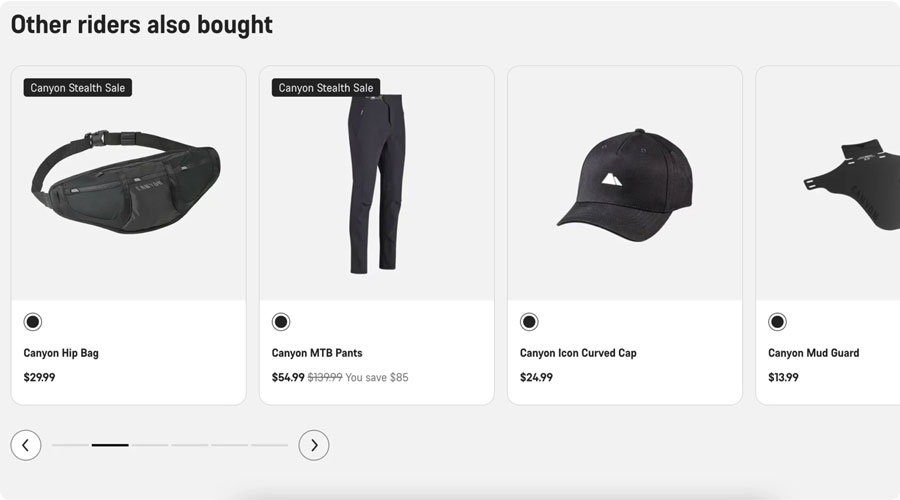Jump to the last carousel page indicator
Image resolution: width=900 pixels, height=500 pixels.
(x=269, y=445)
